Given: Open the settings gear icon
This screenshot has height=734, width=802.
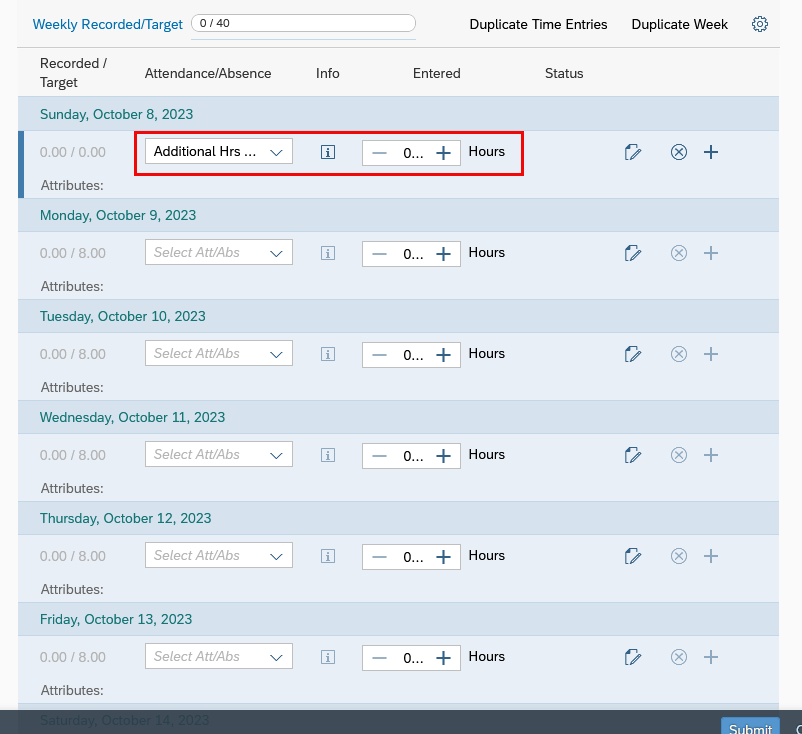Looking at the screenshot, I should pos(760,24).
